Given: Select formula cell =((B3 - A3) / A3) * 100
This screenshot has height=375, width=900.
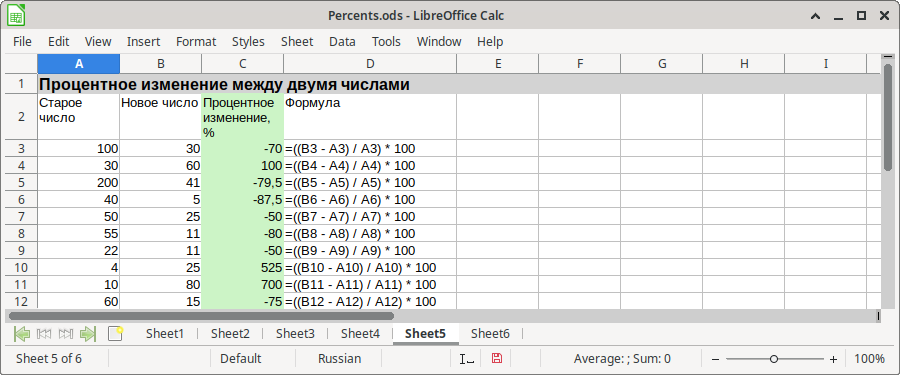Looking at the screenshot, I should point(370,149).
